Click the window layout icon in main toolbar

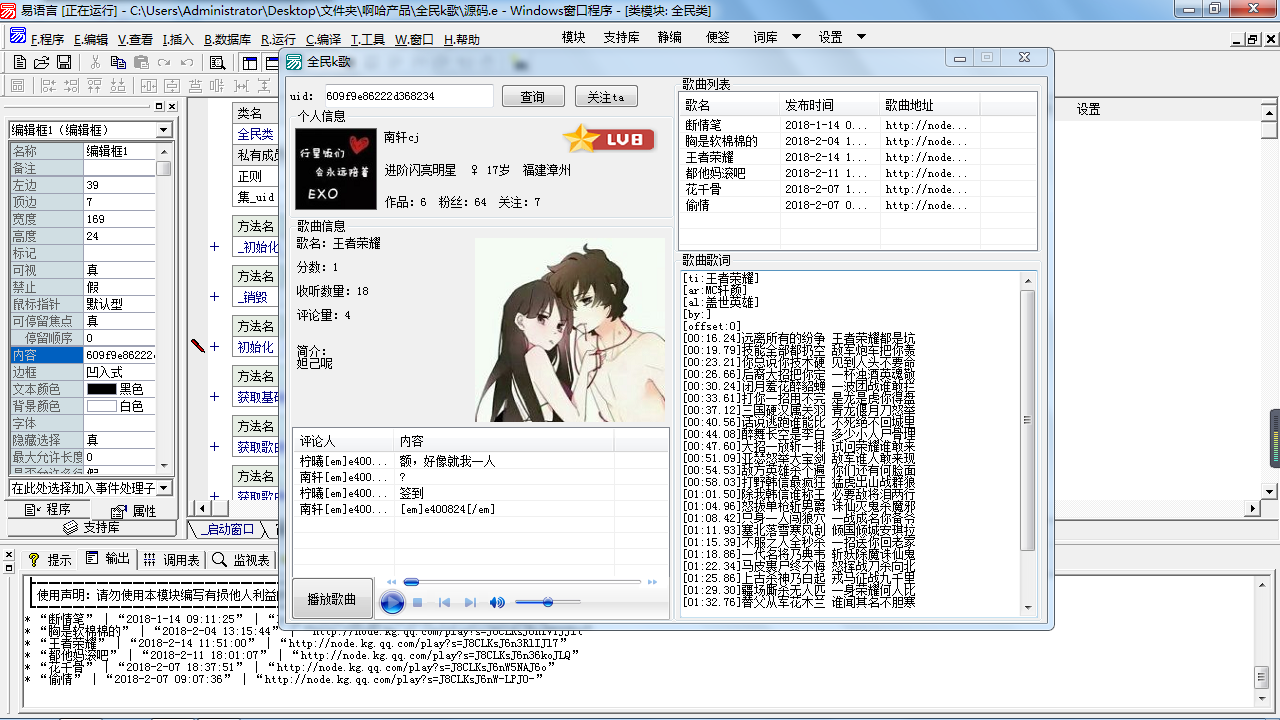click(x=250, y=62)
